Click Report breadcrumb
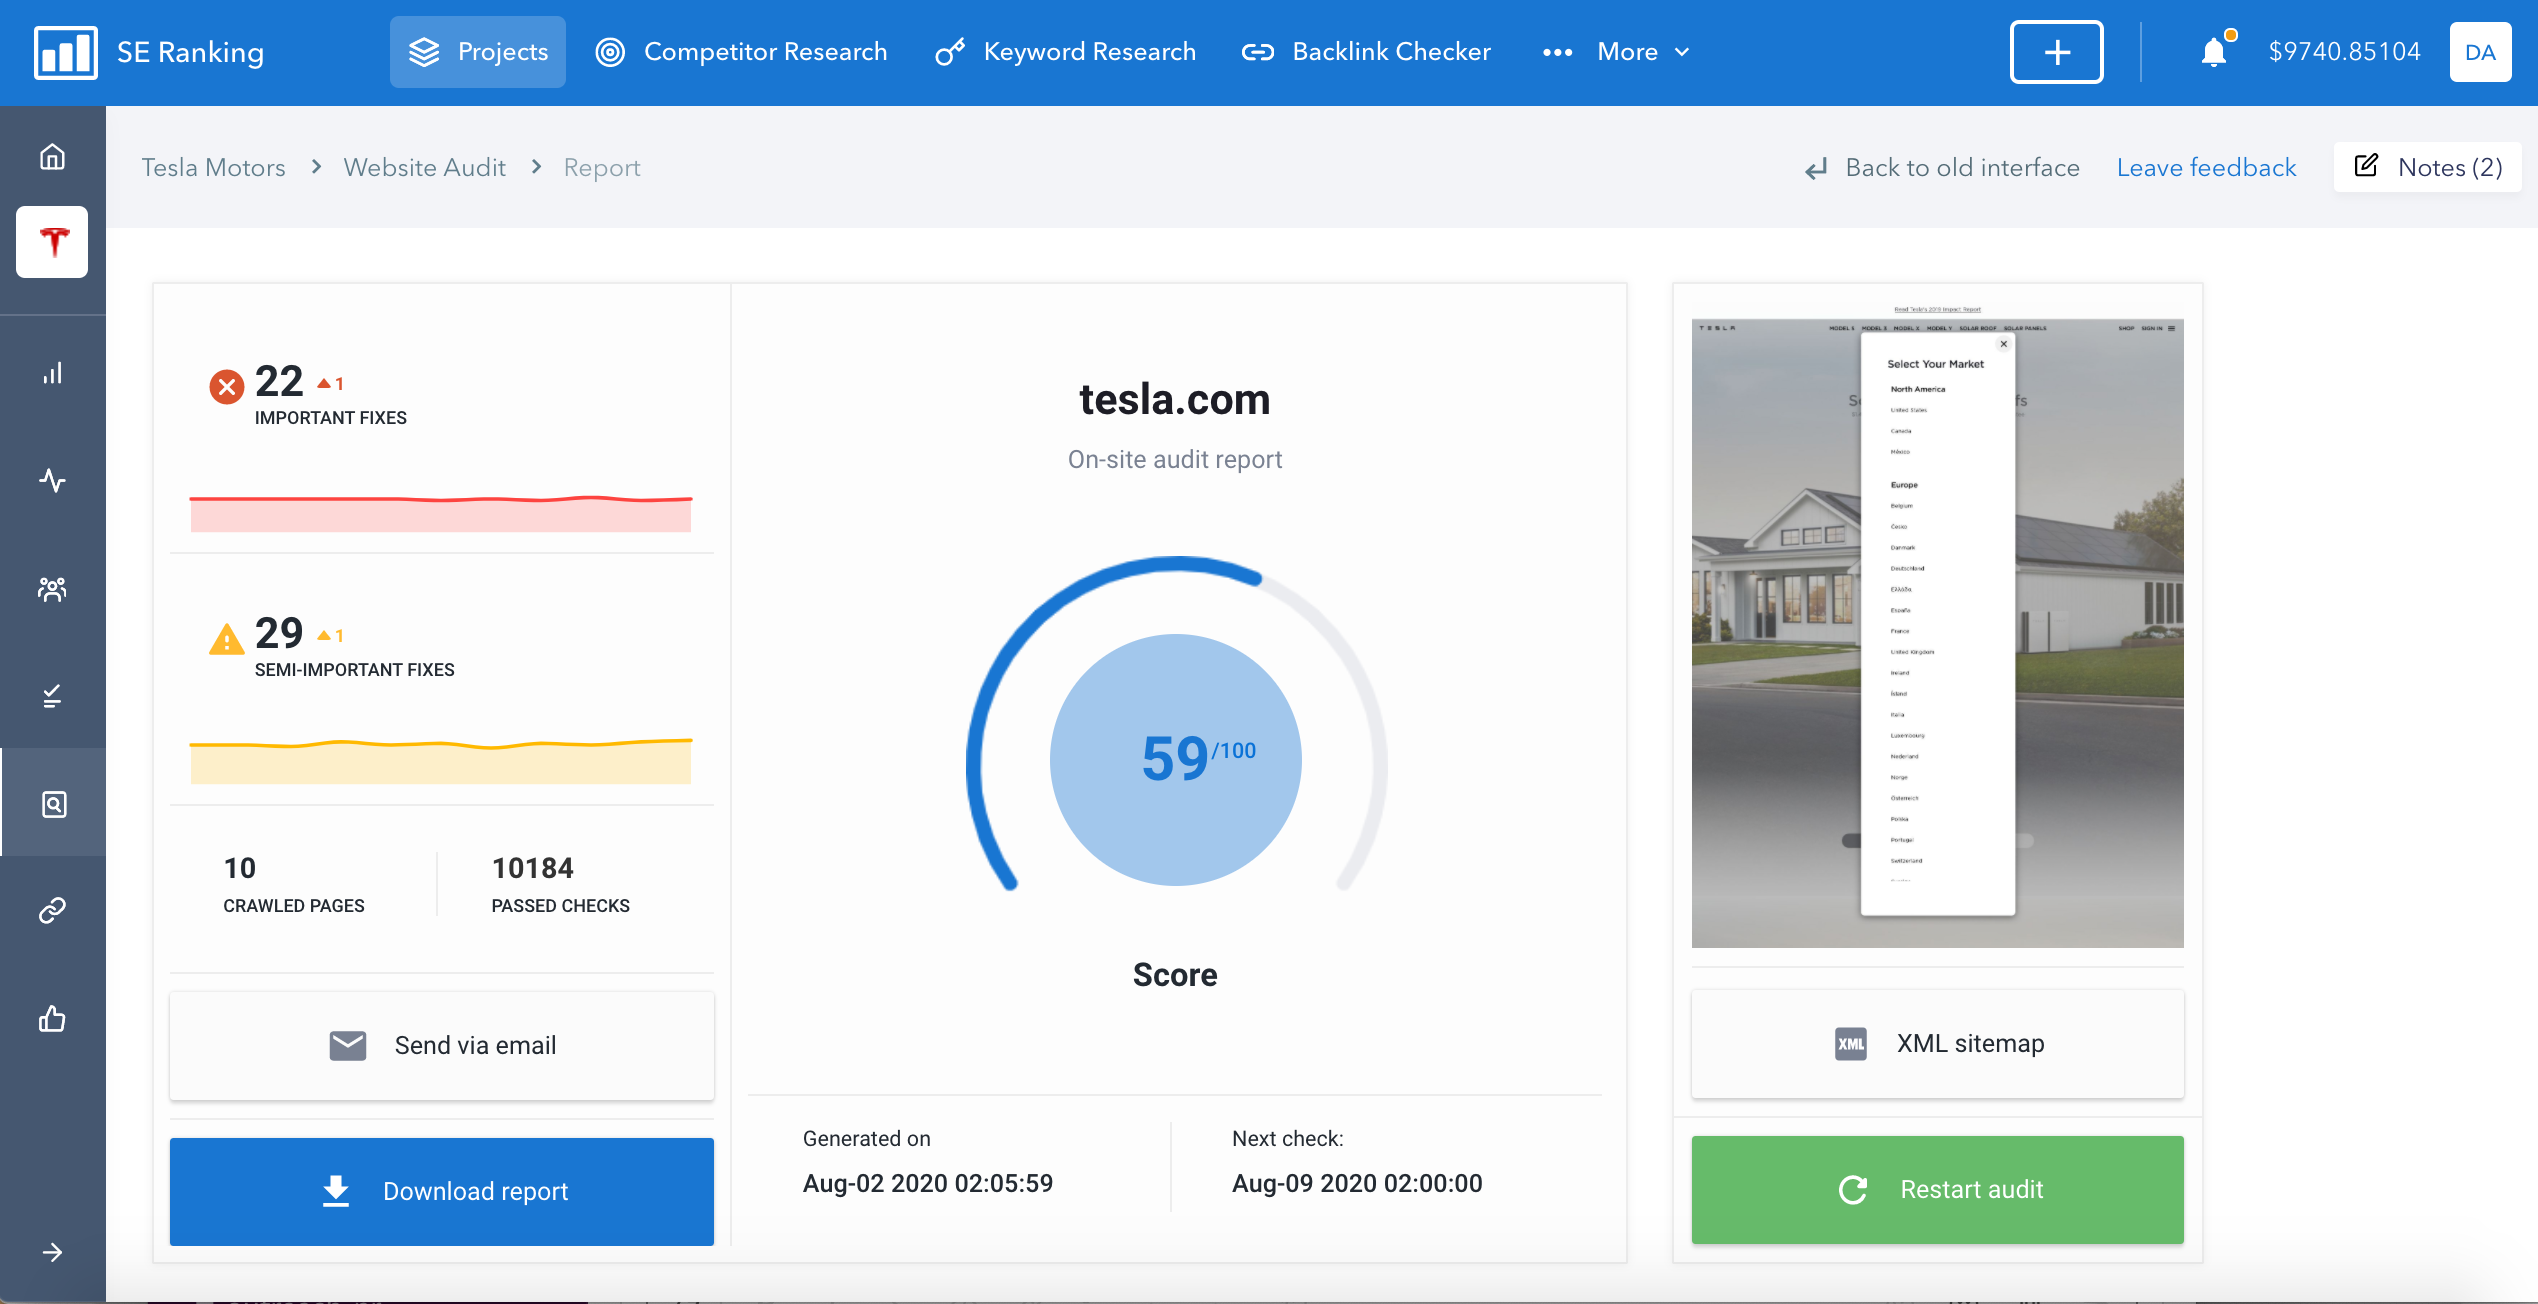This screenshot has height=1304, width=2538. tap(601, 168)
